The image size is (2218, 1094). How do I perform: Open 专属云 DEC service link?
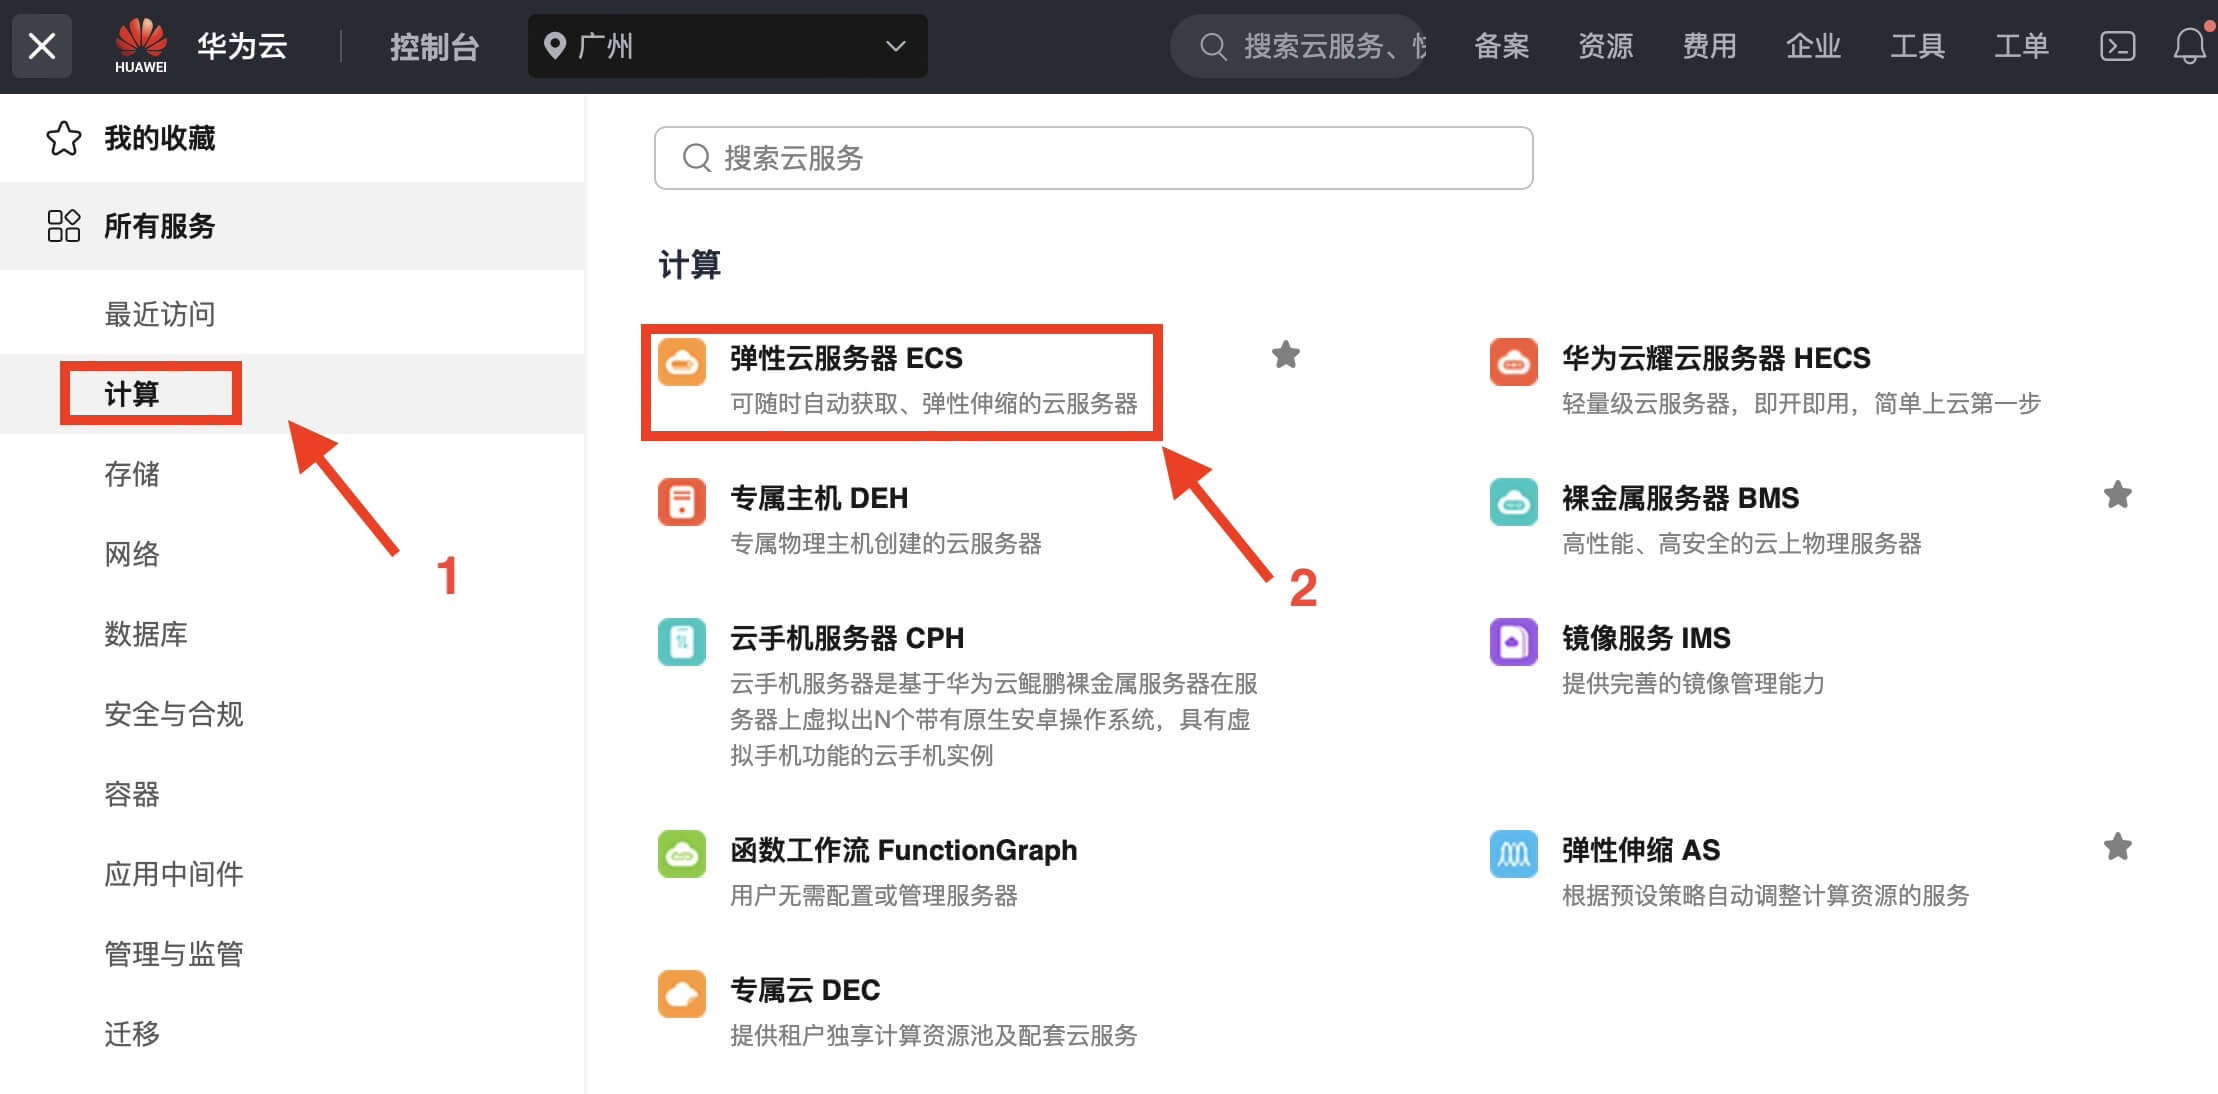(x=805, y=990)
